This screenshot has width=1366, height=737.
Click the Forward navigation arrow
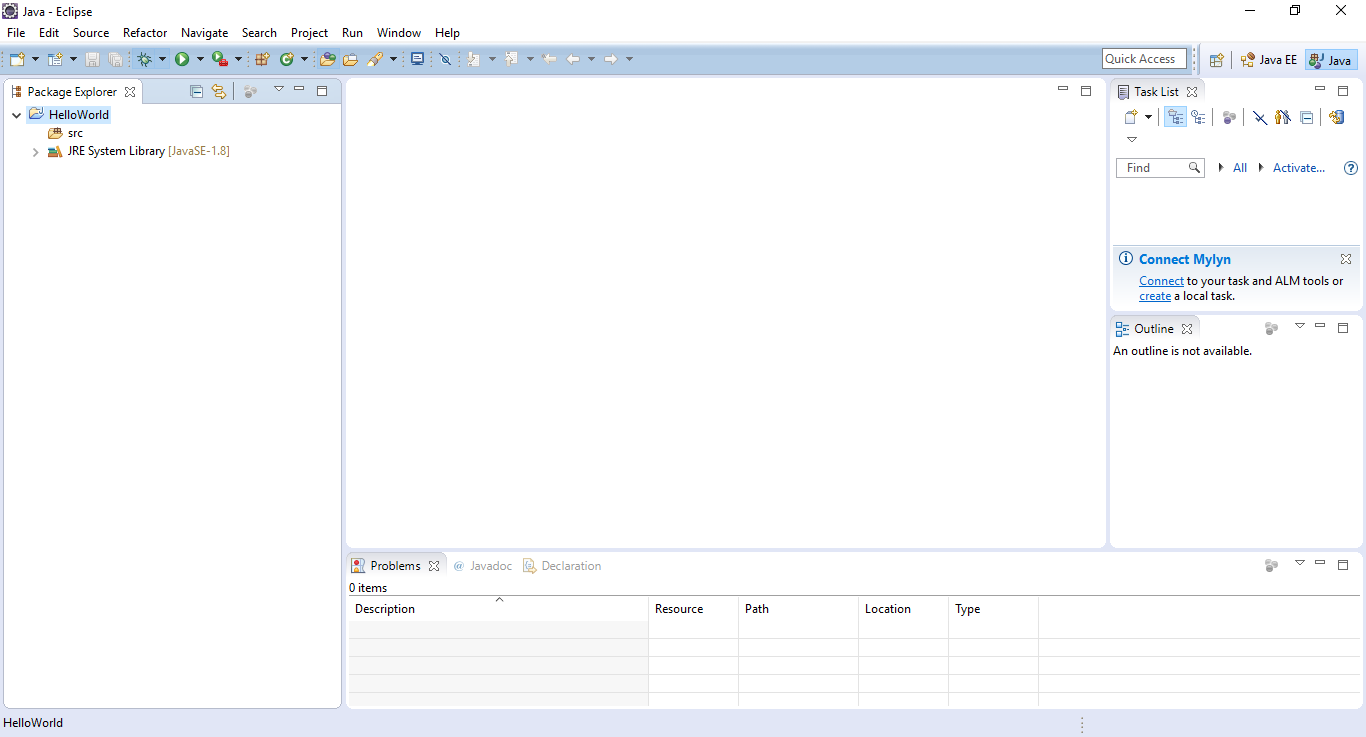coord(611,59)
